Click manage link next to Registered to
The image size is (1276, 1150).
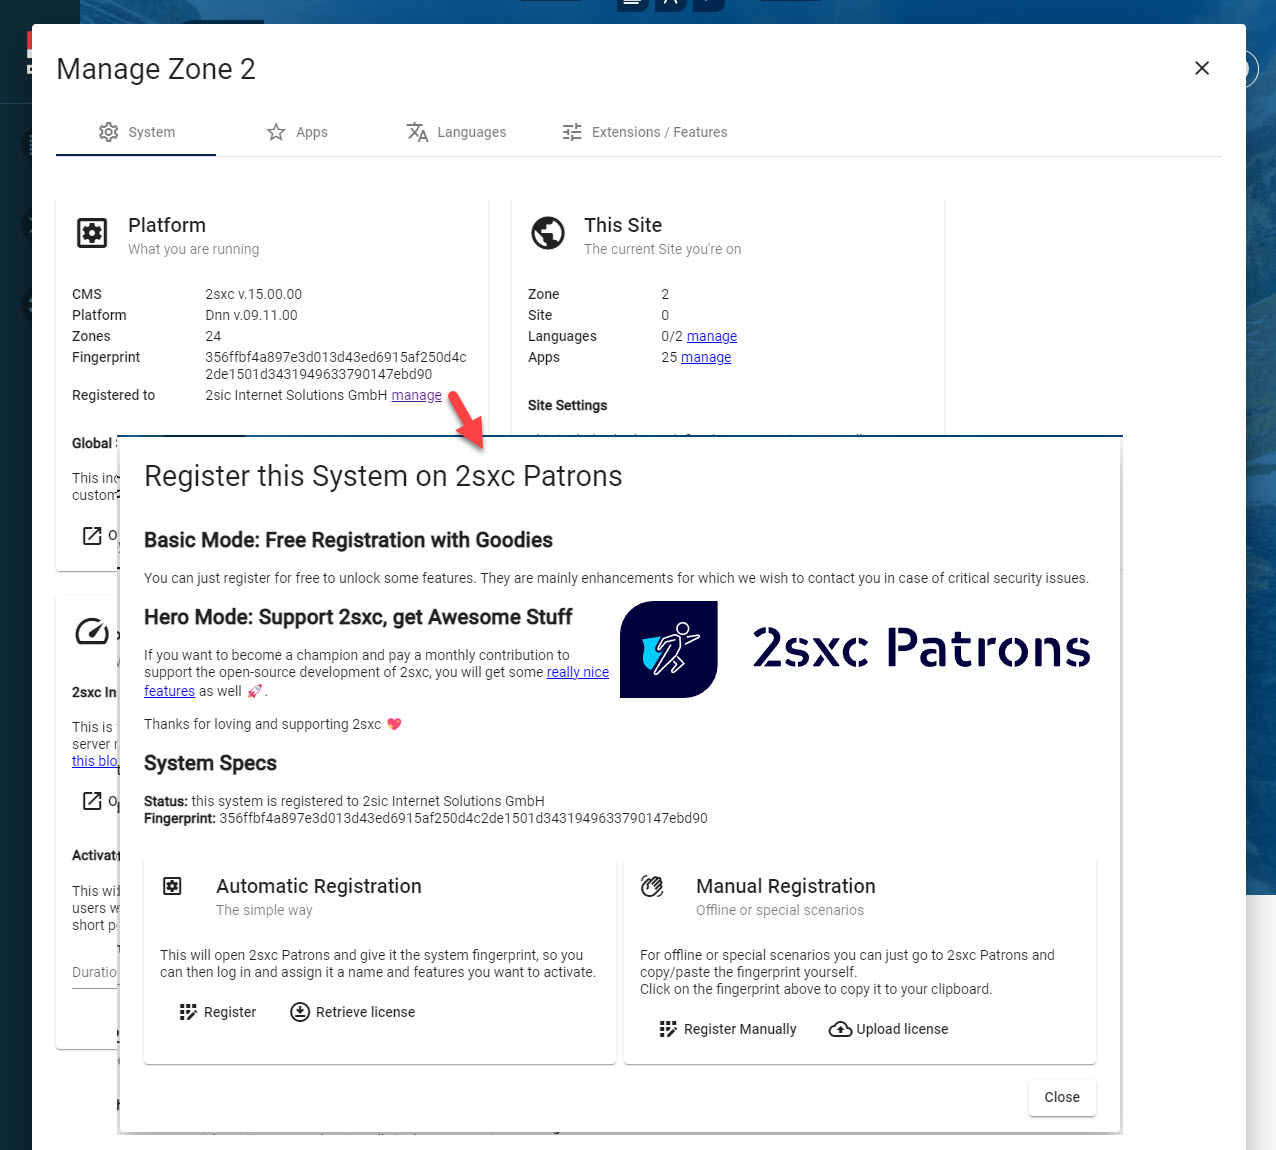click(x=416, y=395)
